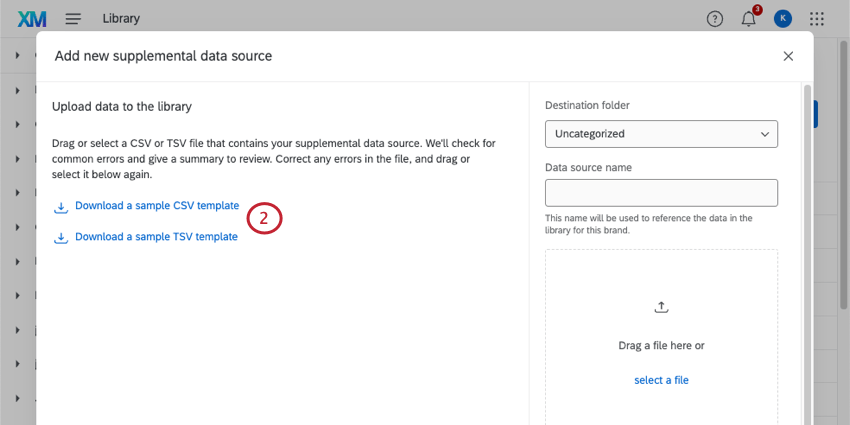Open the notifications bell
Viewport: 850px width, 425px height.
pos(748,18)
